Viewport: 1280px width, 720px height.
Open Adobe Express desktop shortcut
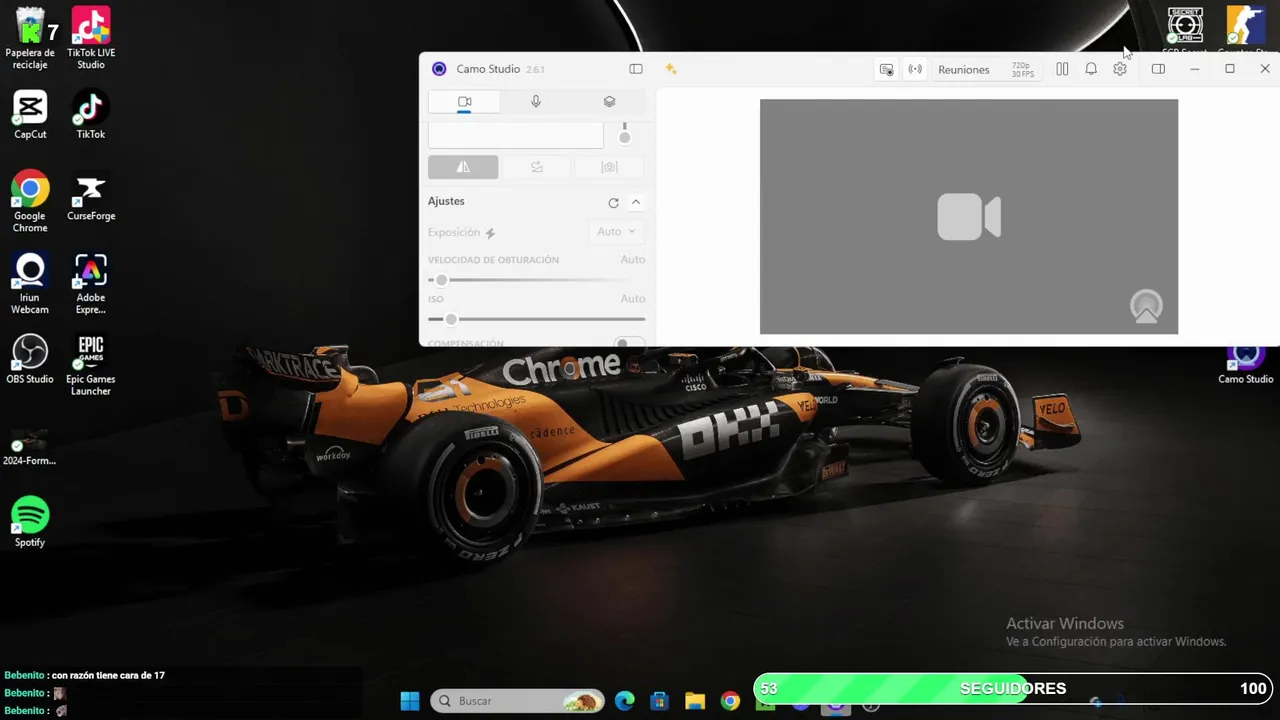click(x=91, y=283)
